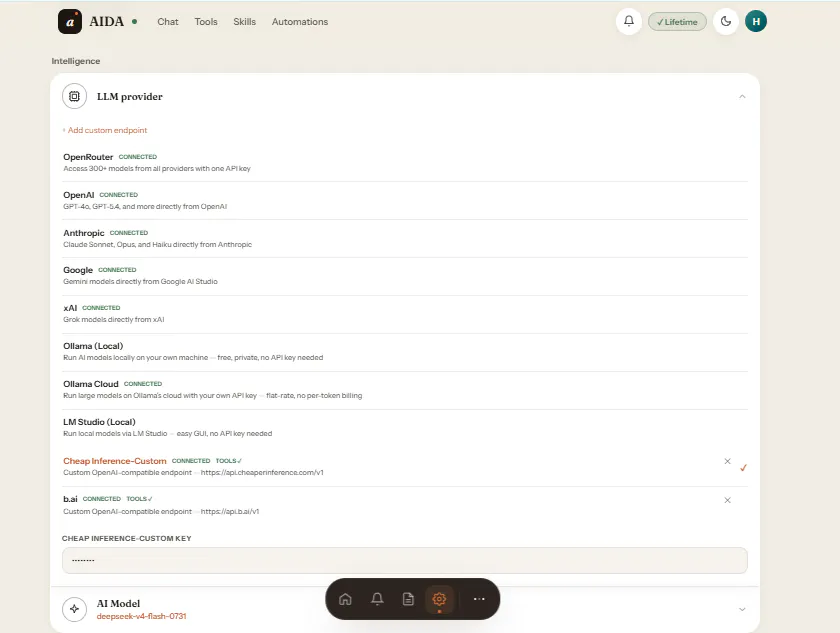The height and width of the screenshot is (633, 840).
Task: Switch to the Skills tab
Action: pos(244,22)
